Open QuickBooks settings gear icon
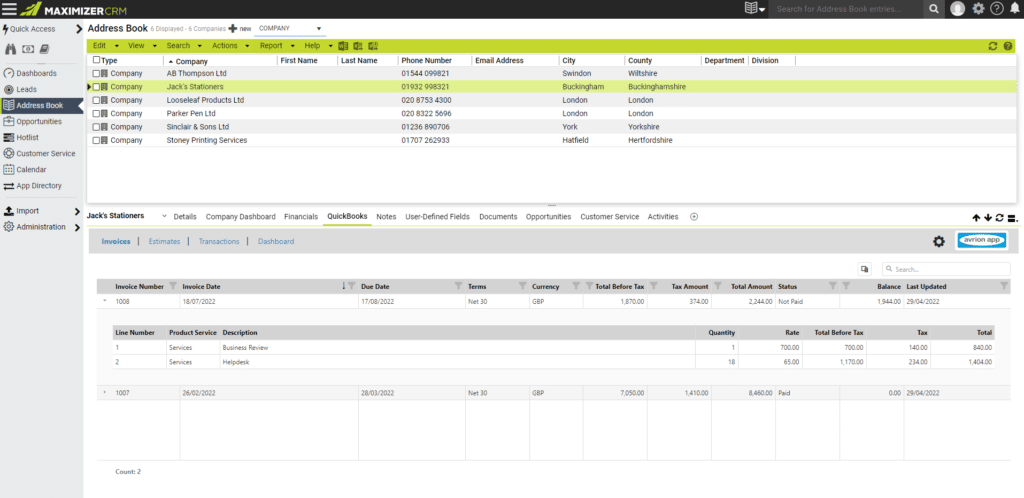1024x498 pixels. pyautogui.click(x=938, y=241)
